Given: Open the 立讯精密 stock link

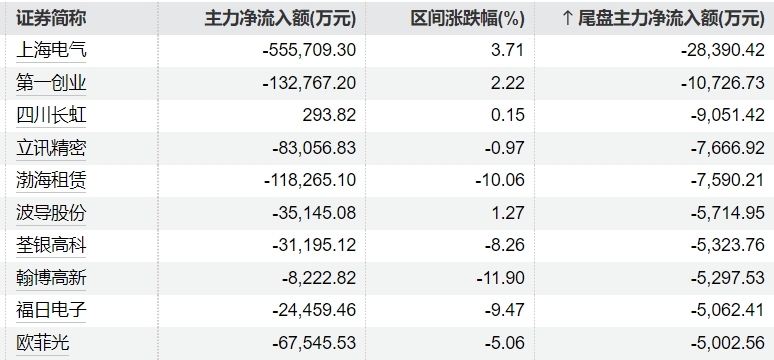Looking at the screenshot, I should click(51, 148).
